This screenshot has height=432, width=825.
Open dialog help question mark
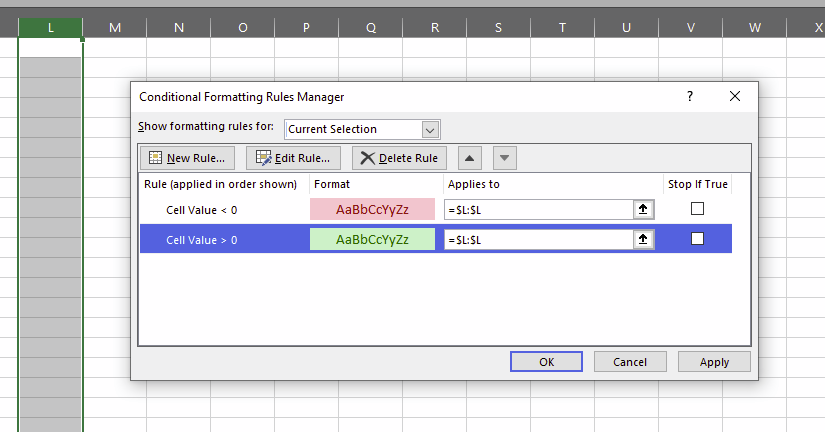tap(690, 96)
